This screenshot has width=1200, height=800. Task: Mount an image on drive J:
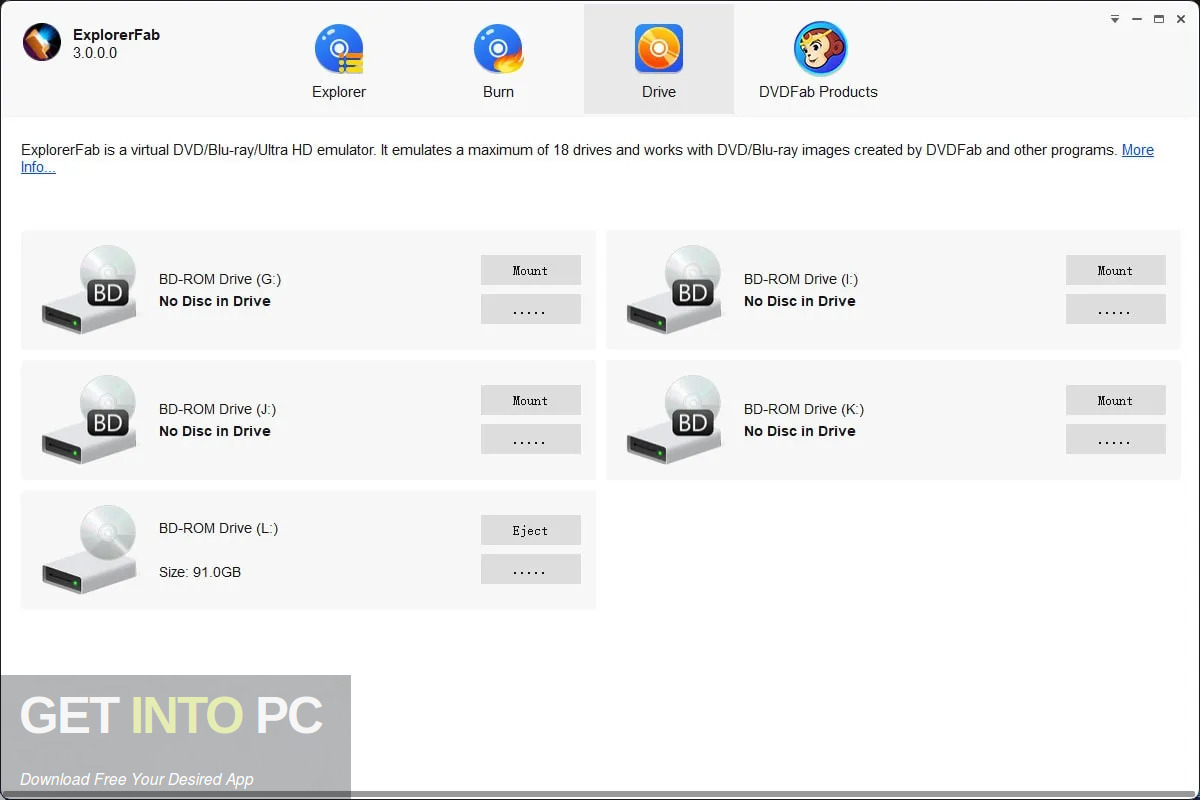[531, 400]
